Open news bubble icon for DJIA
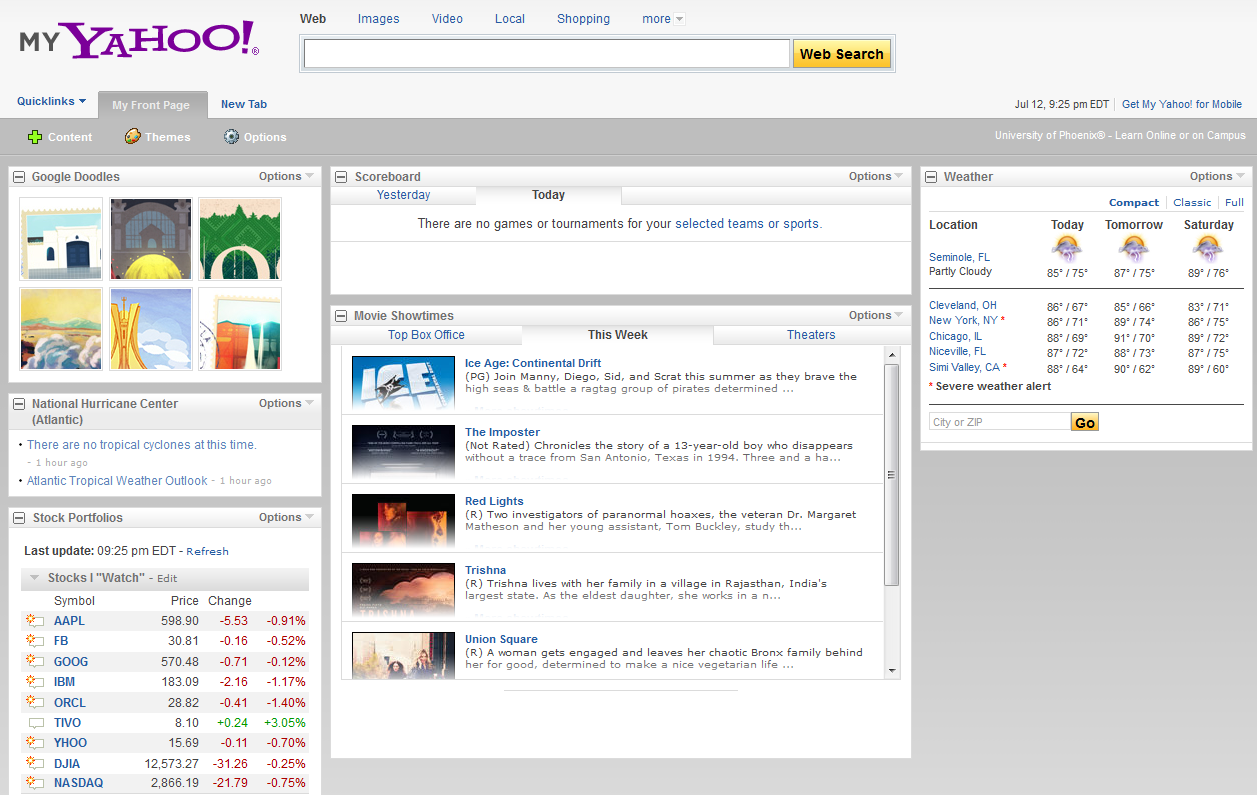 (x=36, y=763)
